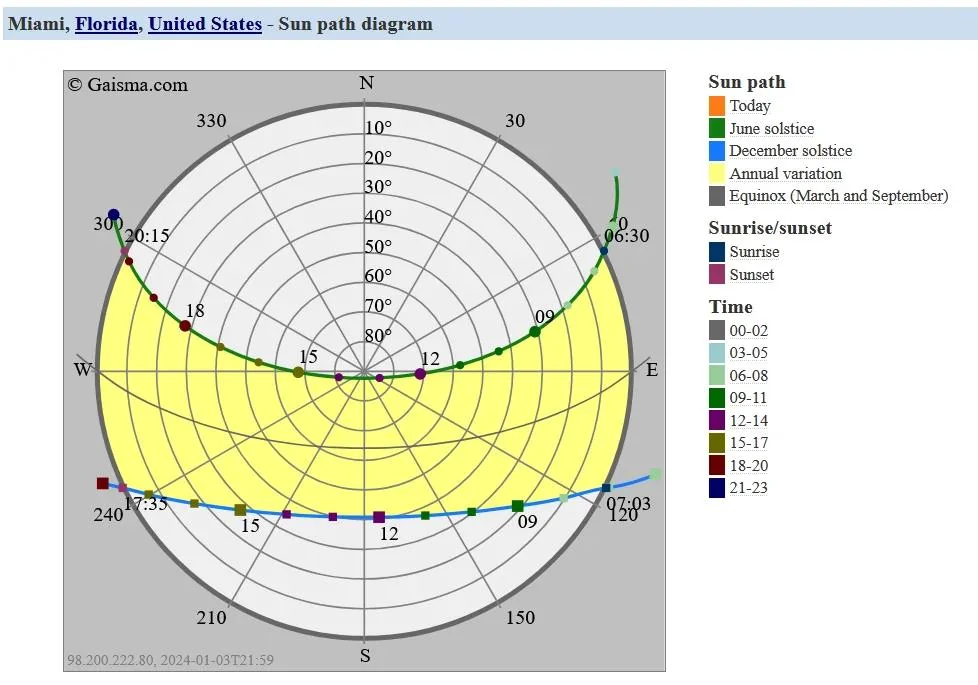
Task: Select the Sunset legend label
Action: pyautogui.click(x=752, y=274)
